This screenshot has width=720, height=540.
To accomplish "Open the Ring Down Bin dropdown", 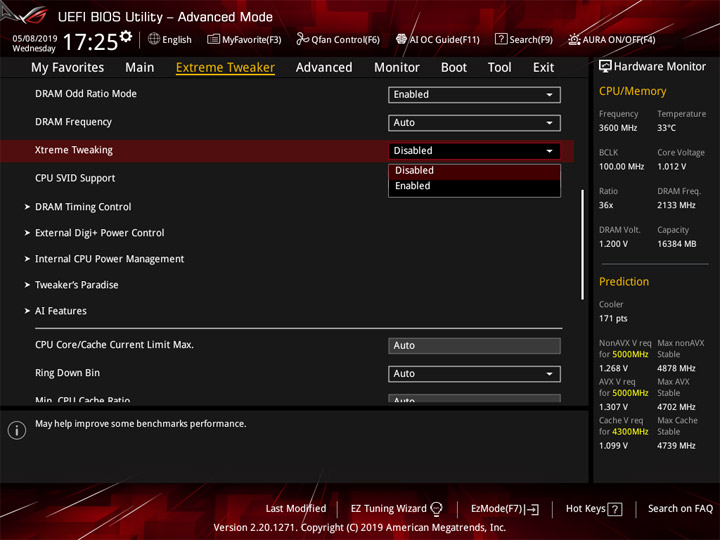I will pyautogui.click(x=474, y=374).
